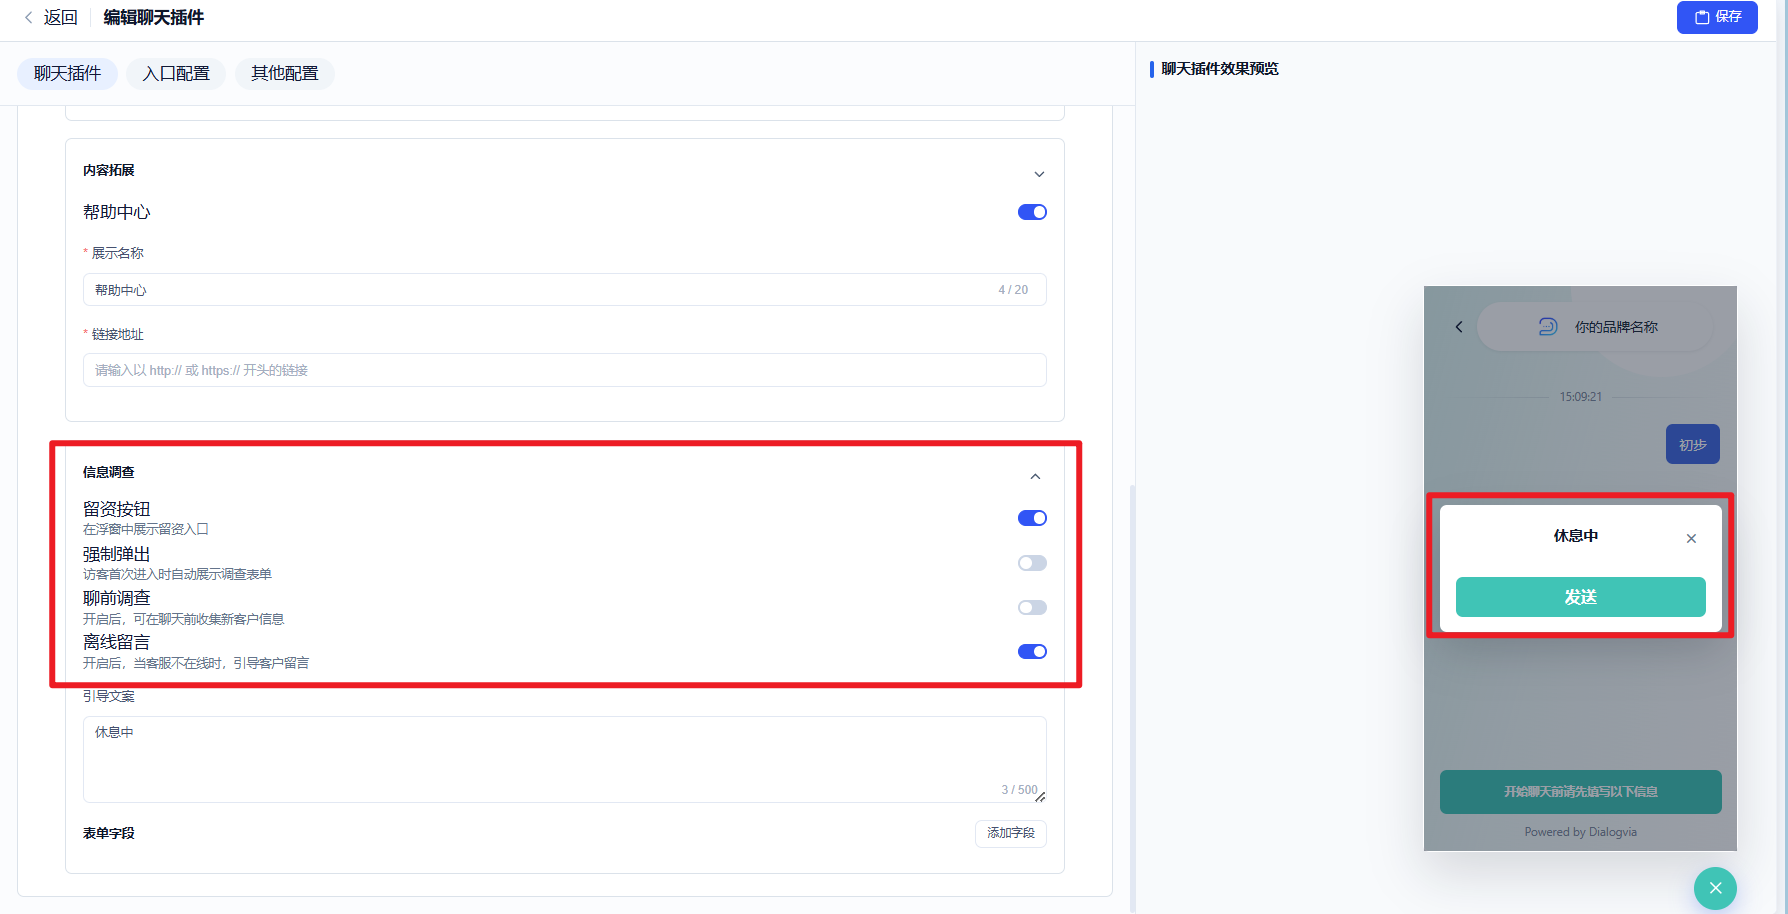Toggle the 帮助中心 switch
1788x914 pixels.
pyautogui.click(x=1032, y=212)
